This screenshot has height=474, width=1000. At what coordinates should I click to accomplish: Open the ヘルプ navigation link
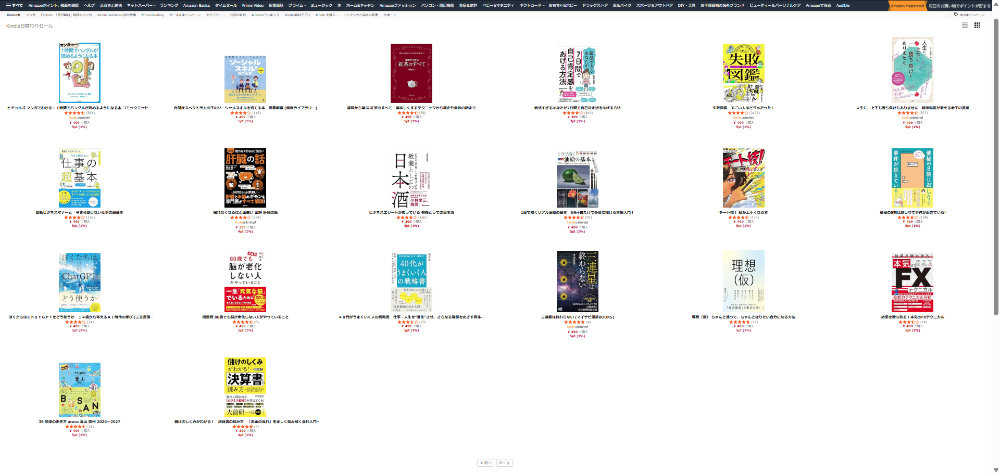tap(89, 5)
